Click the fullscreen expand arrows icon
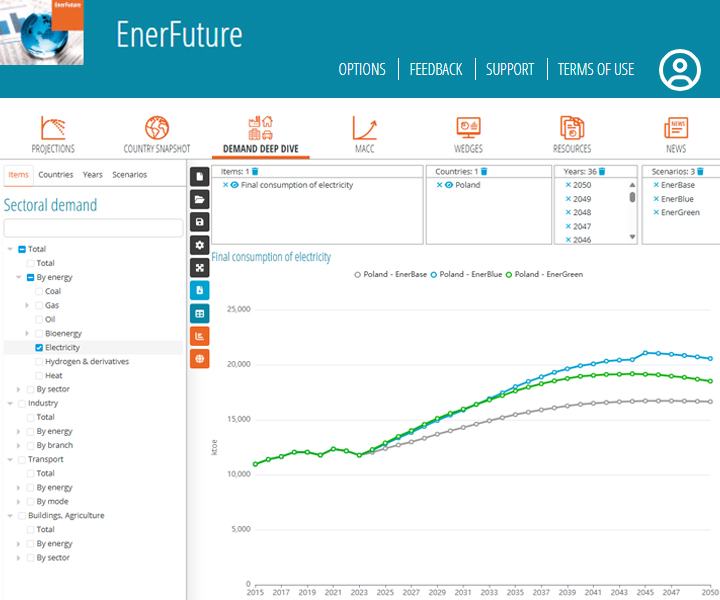Image resolution: width=720 pixels, height=600 pixels. [x=200, y=268]
